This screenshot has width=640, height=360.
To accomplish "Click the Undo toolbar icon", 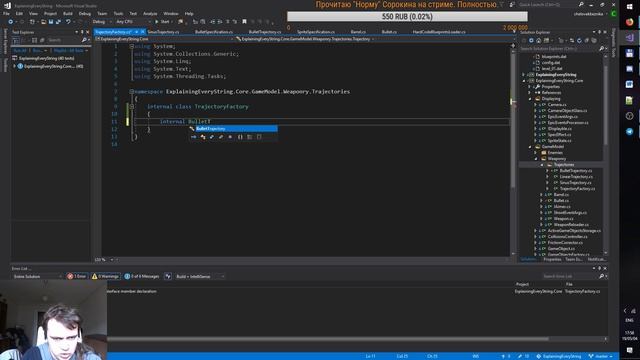I will click(x=68, y=22).
